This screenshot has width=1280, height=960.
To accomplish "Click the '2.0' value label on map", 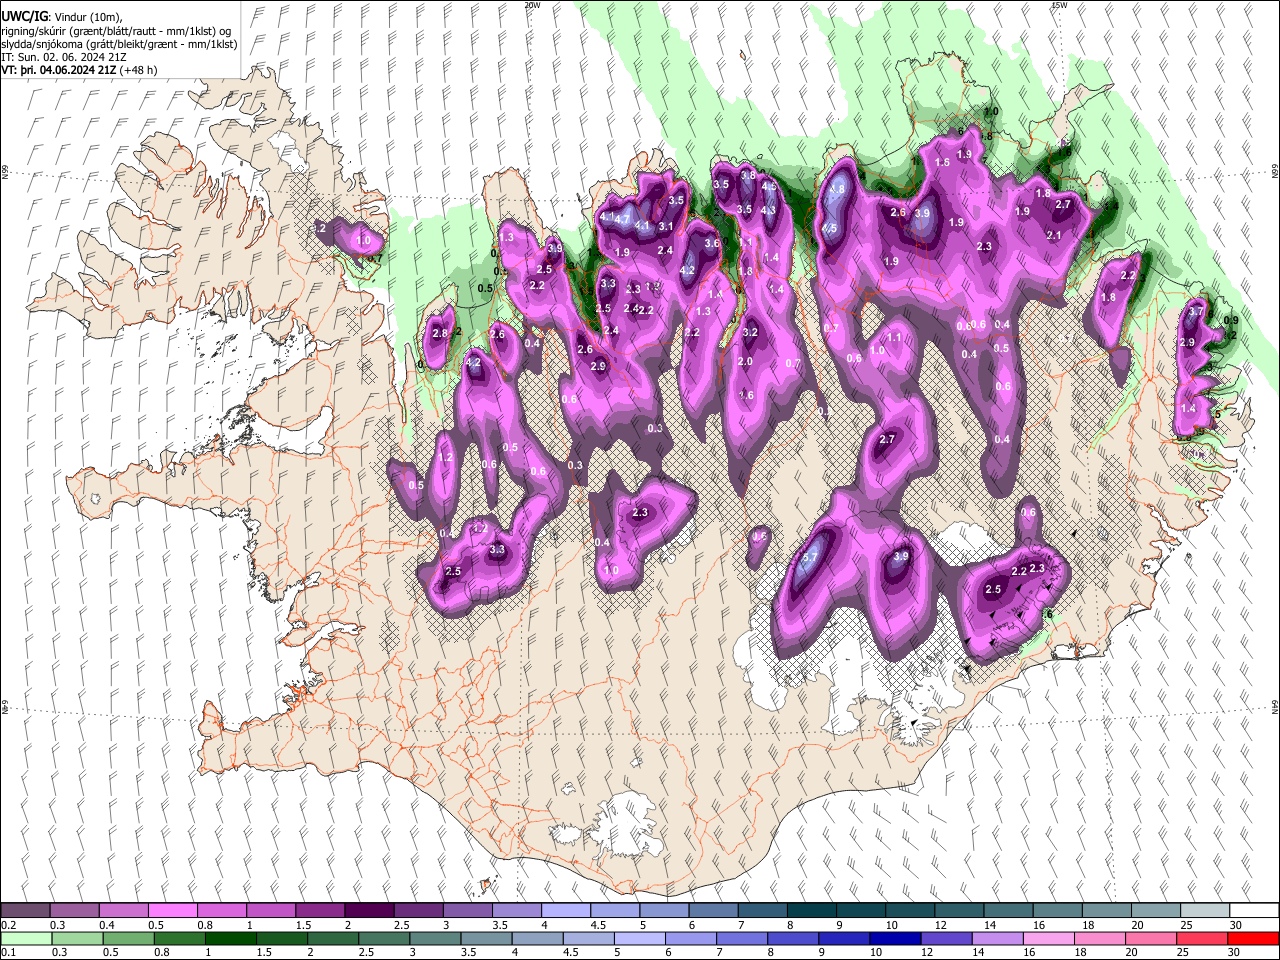I will point(745,361).
